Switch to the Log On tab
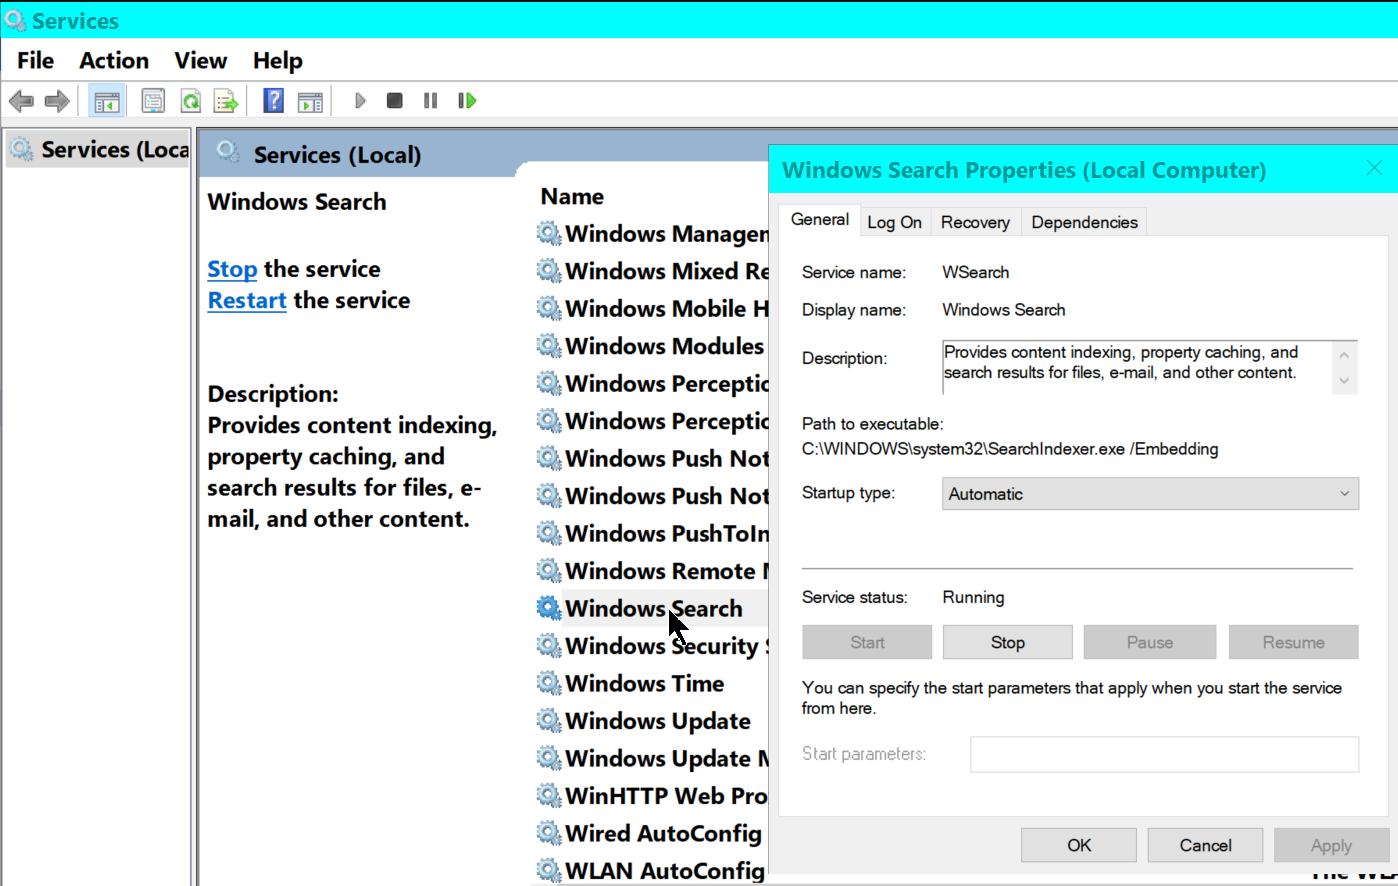This screenshot has height=886, width=1398. point(894,222)
